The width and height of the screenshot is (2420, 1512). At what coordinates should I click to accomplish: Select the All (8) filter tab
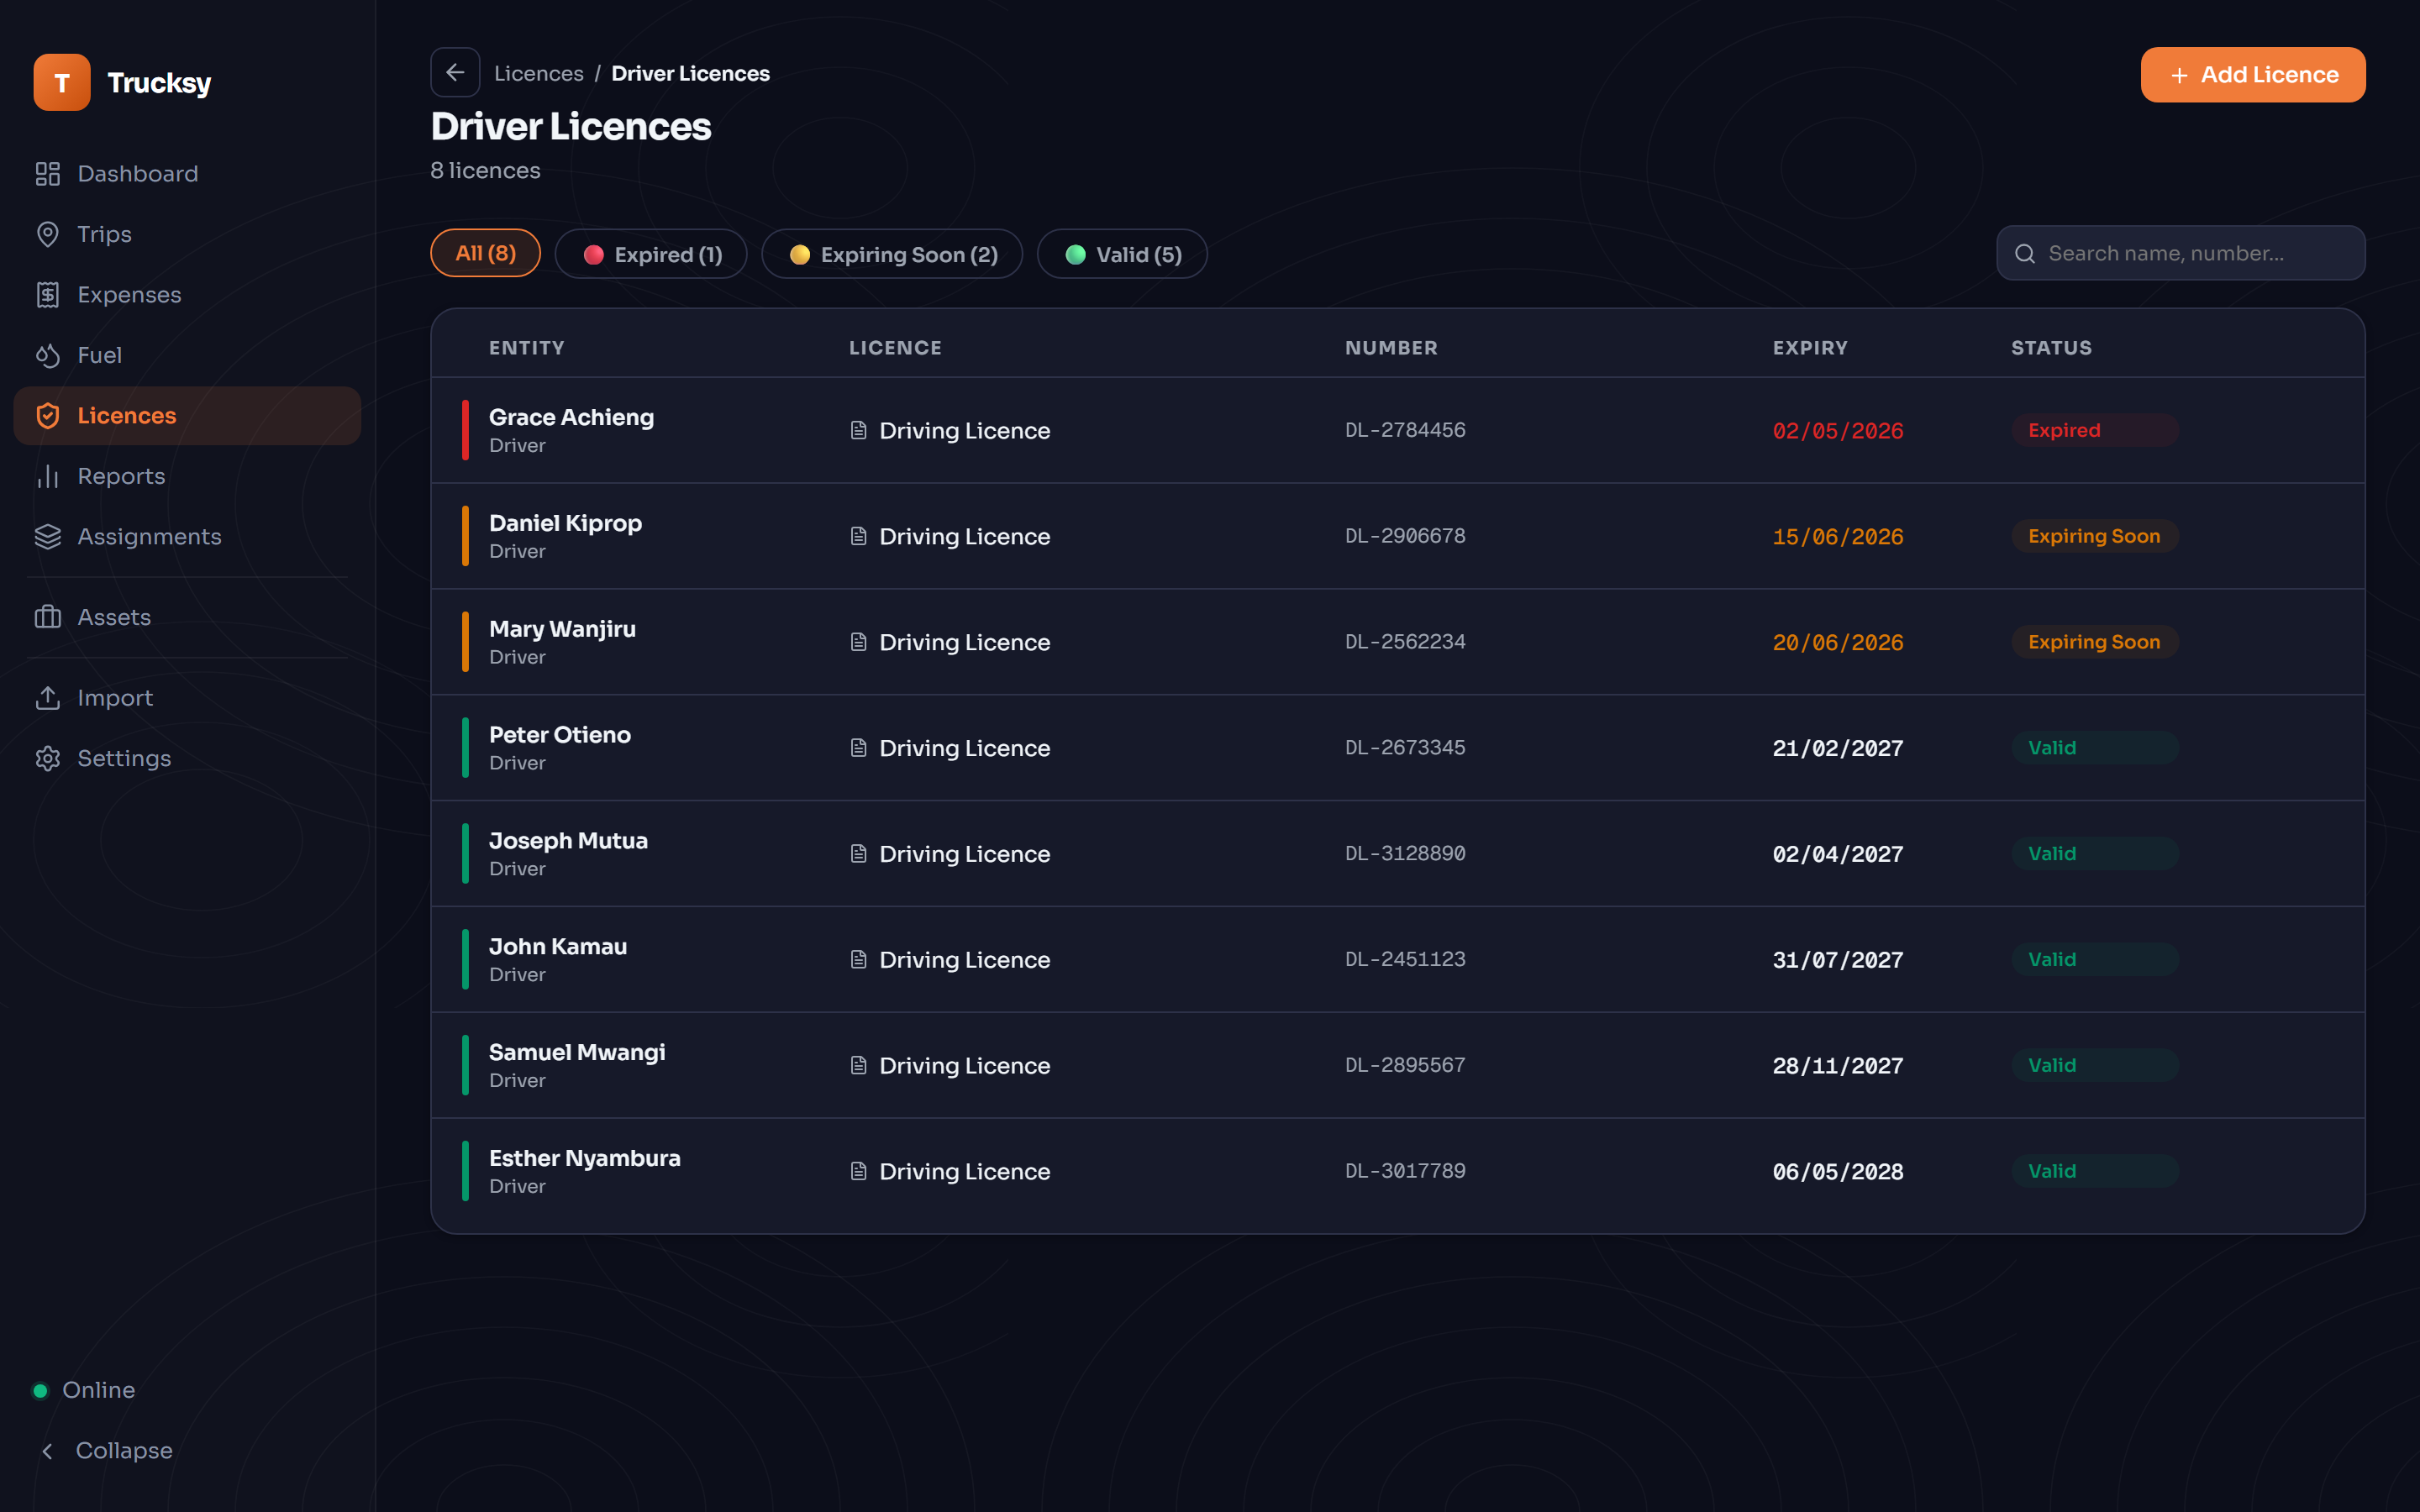coord(486,254)
